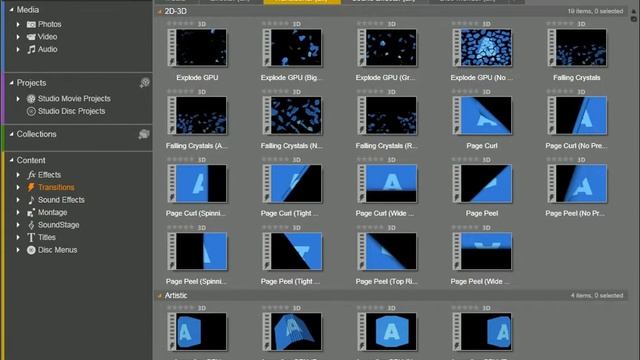Select the Page Peel (Spinni... thumbnail
640x360 pixels.
(x=197, y=251)
